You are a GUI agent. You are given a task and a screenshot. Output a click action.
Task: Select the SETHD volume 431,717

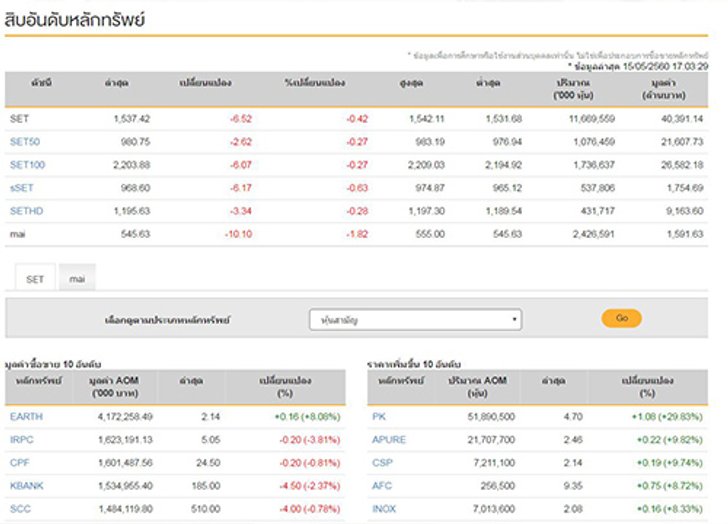tap(598, 211)
